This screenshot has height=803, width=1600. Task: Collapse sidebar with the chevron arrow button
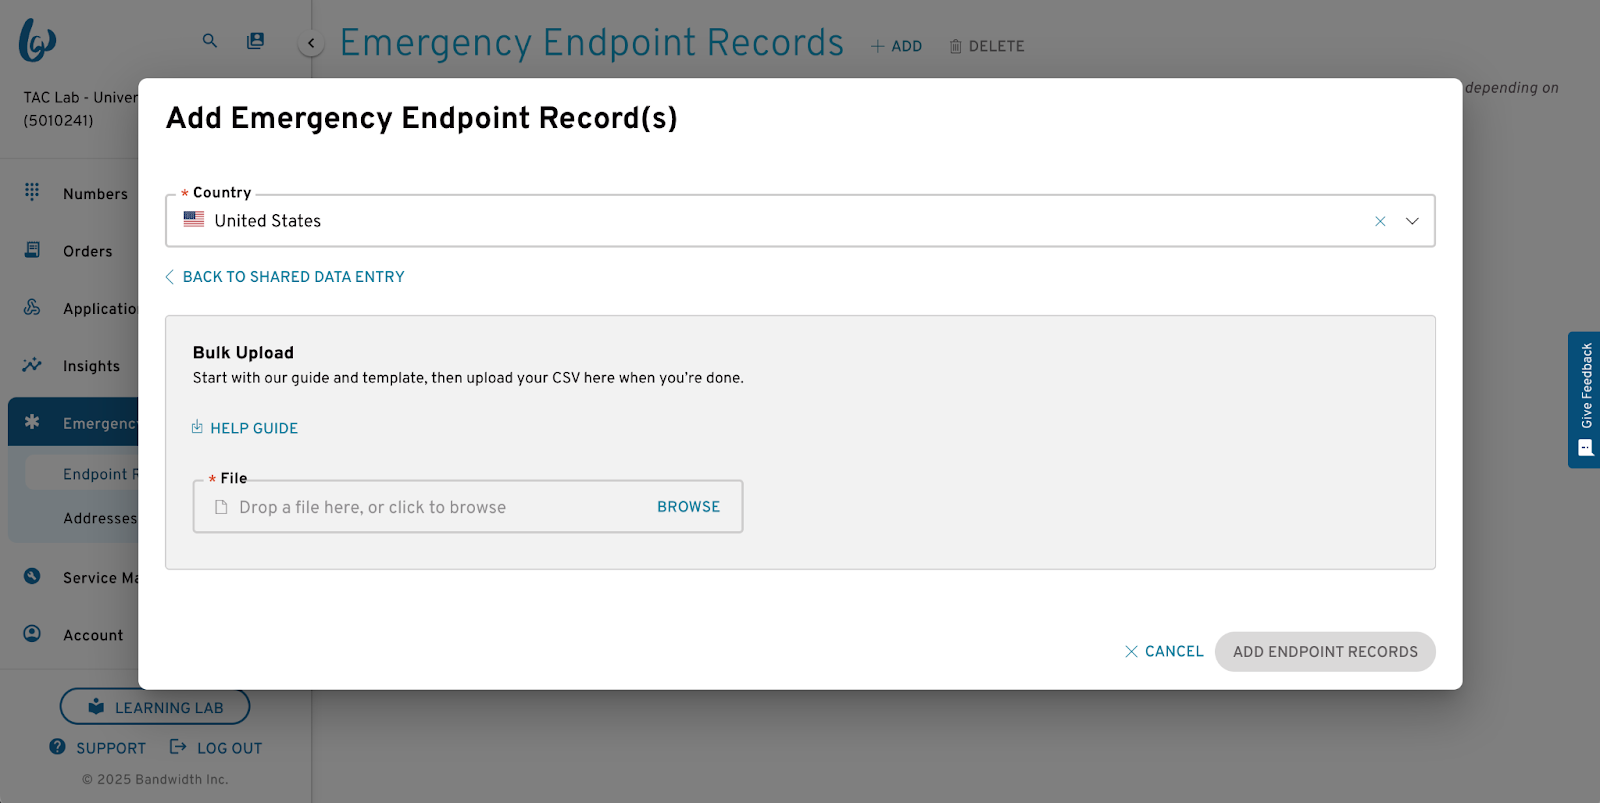[311, 43]
